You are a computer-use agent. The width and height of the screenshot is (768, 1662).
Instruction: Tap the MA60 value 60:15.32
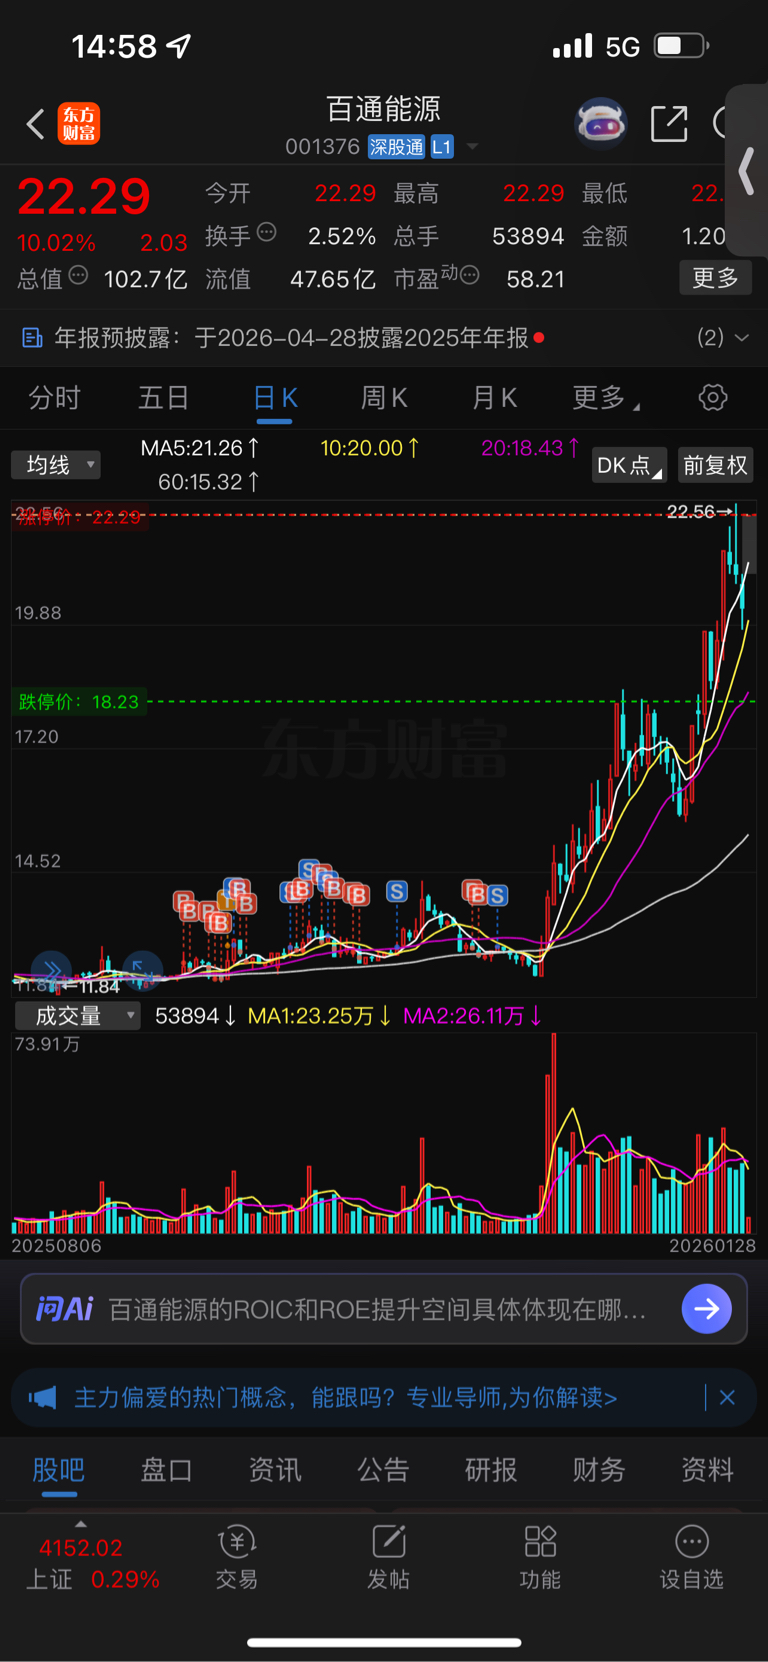pyautogui.click(x=209, y=482)
